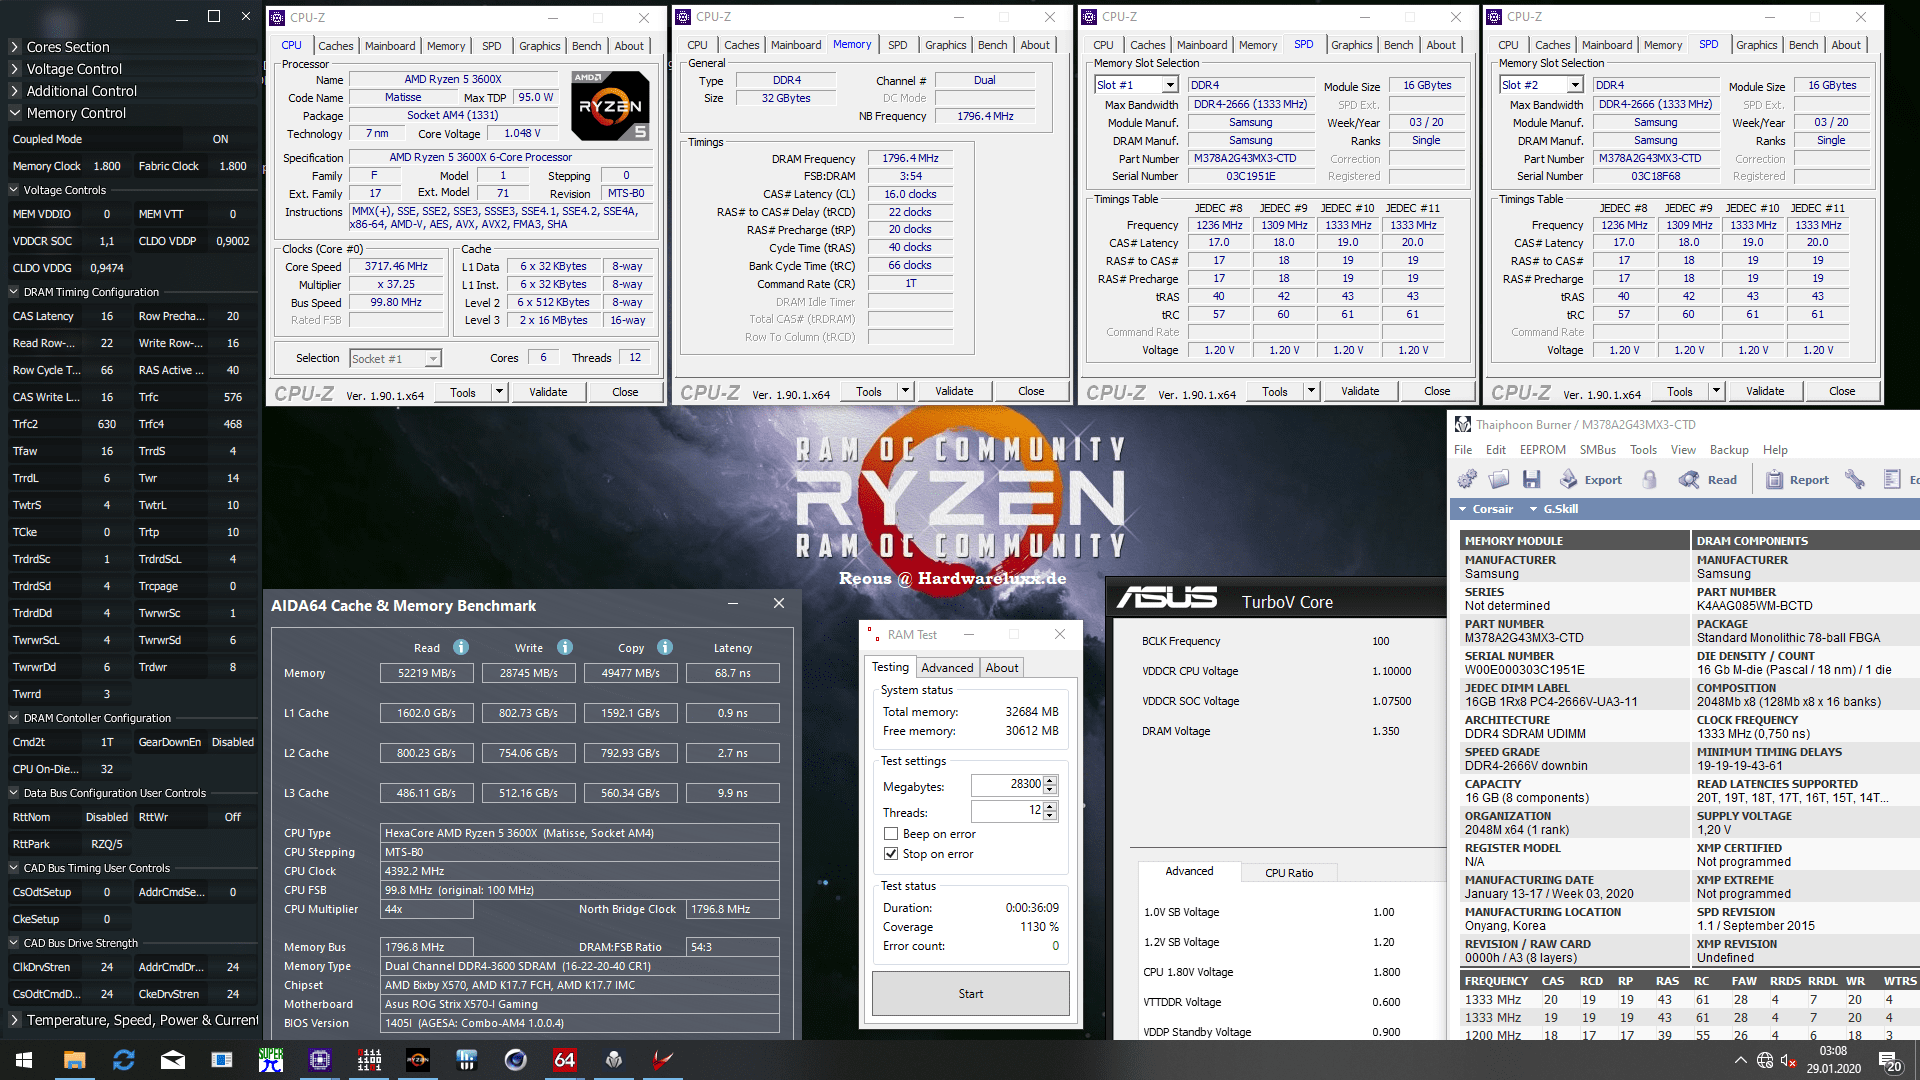Open Cinebench from taskbar
Image resolution: width=1920 pixels, height=1080 pixels.
pyautogui.click(x=516, y=1060)
